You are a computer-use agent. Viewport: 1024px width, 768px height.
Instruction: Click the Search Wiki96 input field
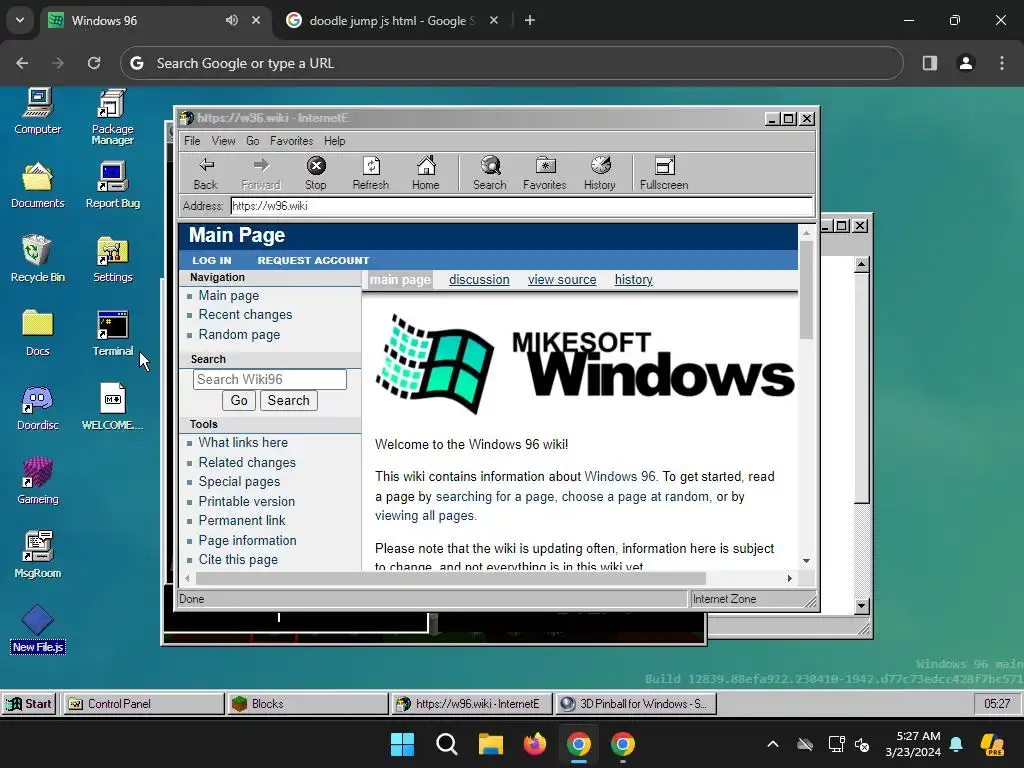(270, 379)
